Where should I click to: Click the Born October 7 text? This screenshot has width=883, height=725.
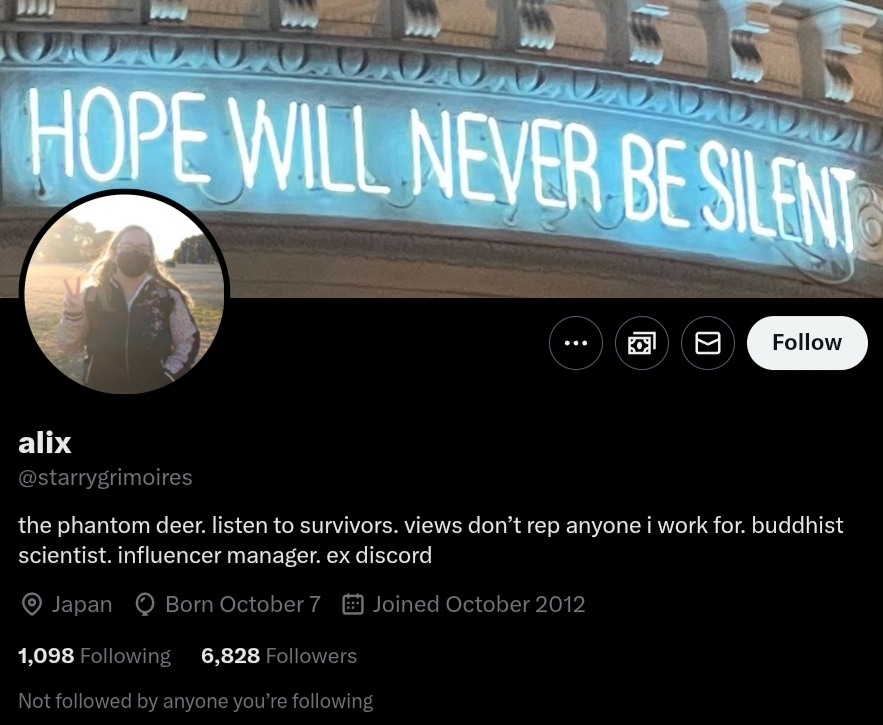243,604
